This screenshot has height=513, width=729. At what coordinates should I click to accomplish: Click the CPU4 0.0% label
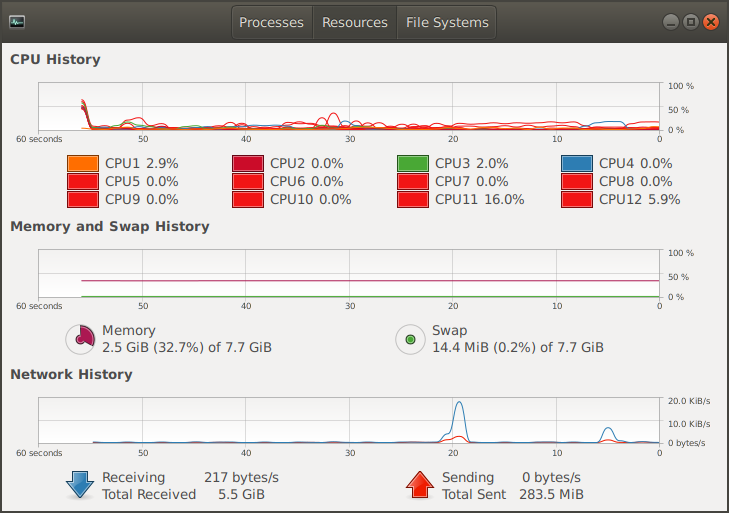coord(636,164)
